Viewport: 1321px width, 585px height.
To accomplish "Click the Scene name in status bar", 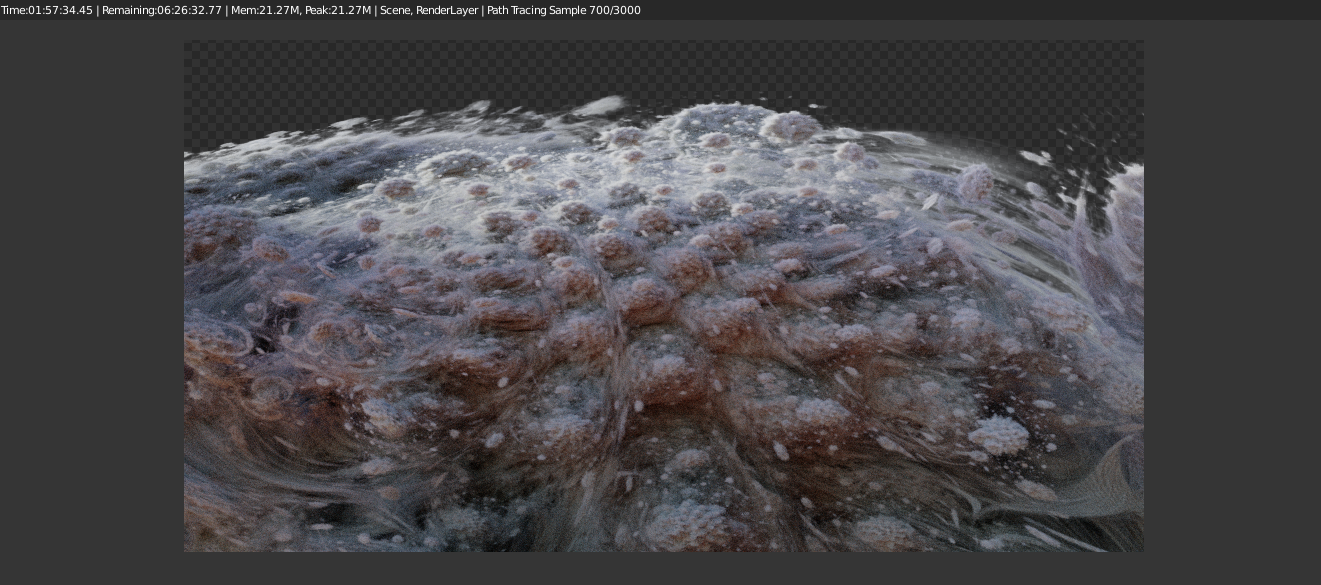I will click(394, 10).
